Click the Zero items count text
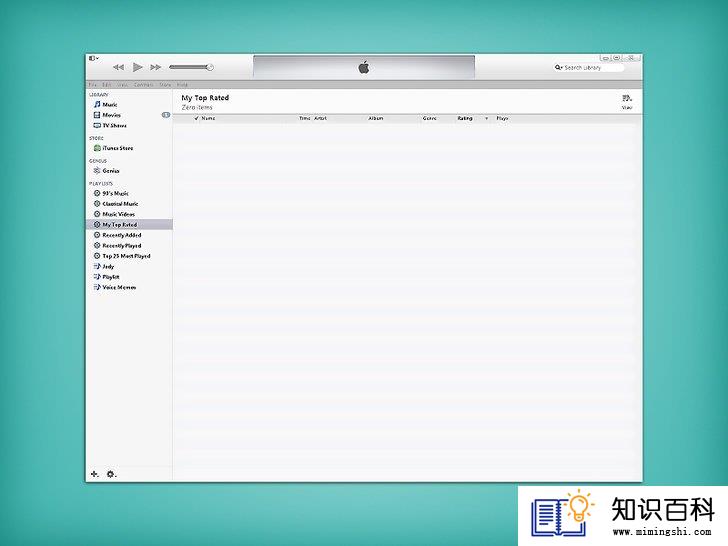The width and height of the screenshot is (728, 546). [x=197, y=107]
